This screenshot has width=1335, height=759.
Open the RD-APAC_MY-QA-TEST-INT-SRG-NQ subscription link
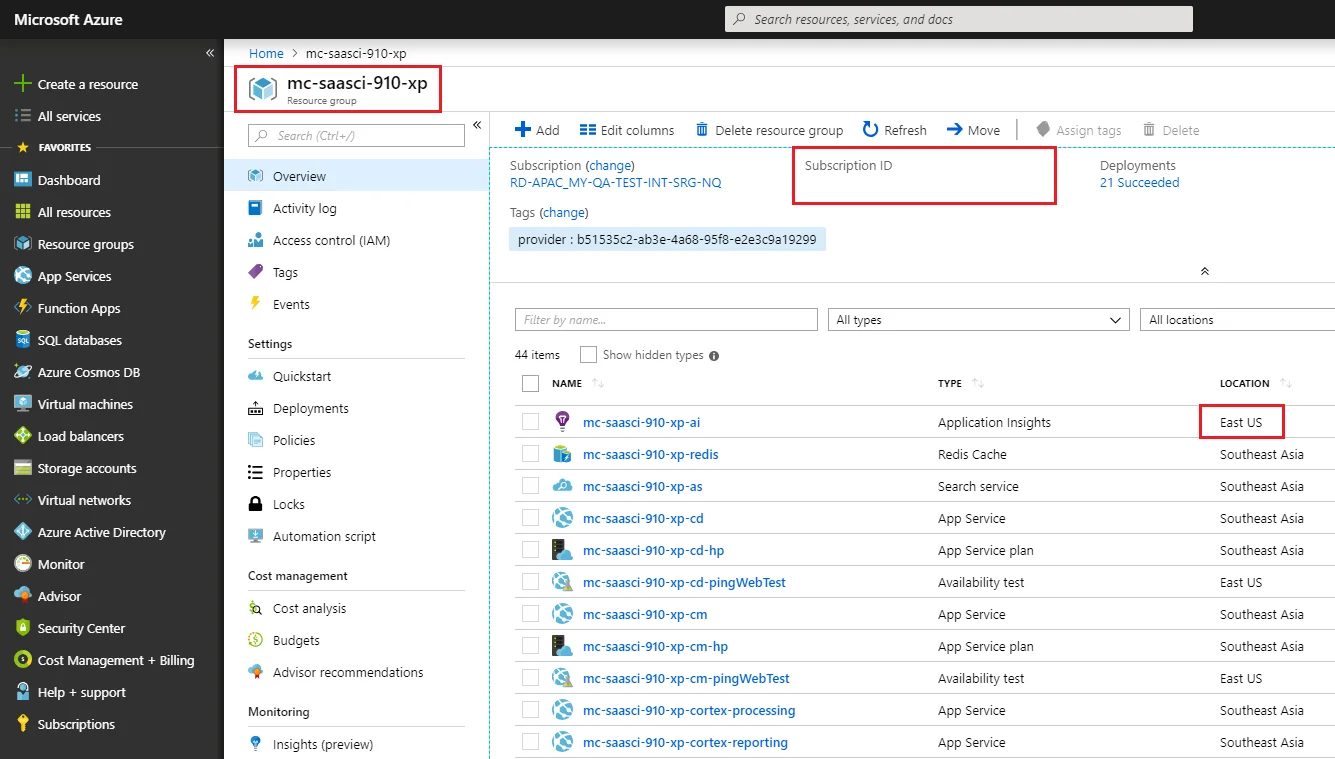click(615, 183)
